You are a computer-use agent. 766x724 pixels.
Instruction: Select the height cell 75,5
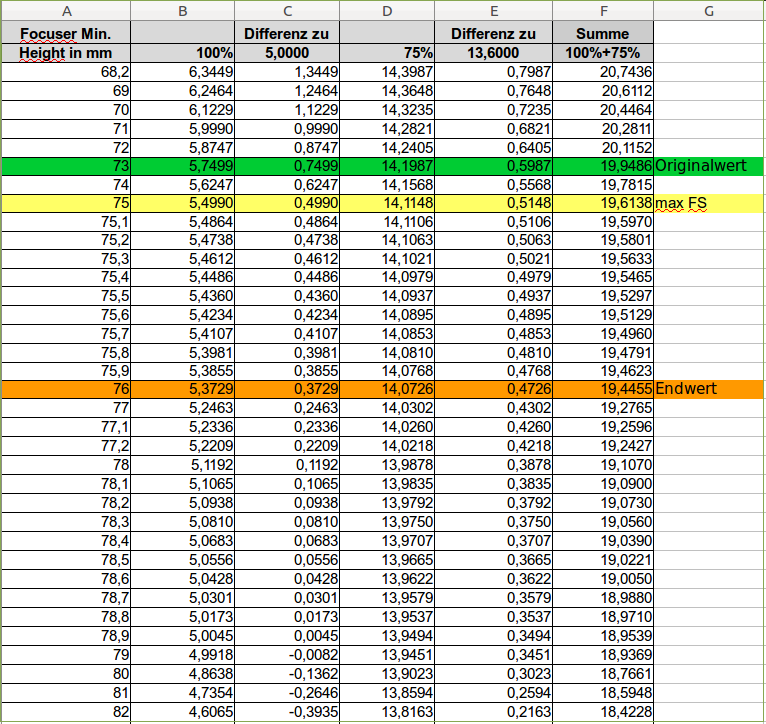coord(66,296)
